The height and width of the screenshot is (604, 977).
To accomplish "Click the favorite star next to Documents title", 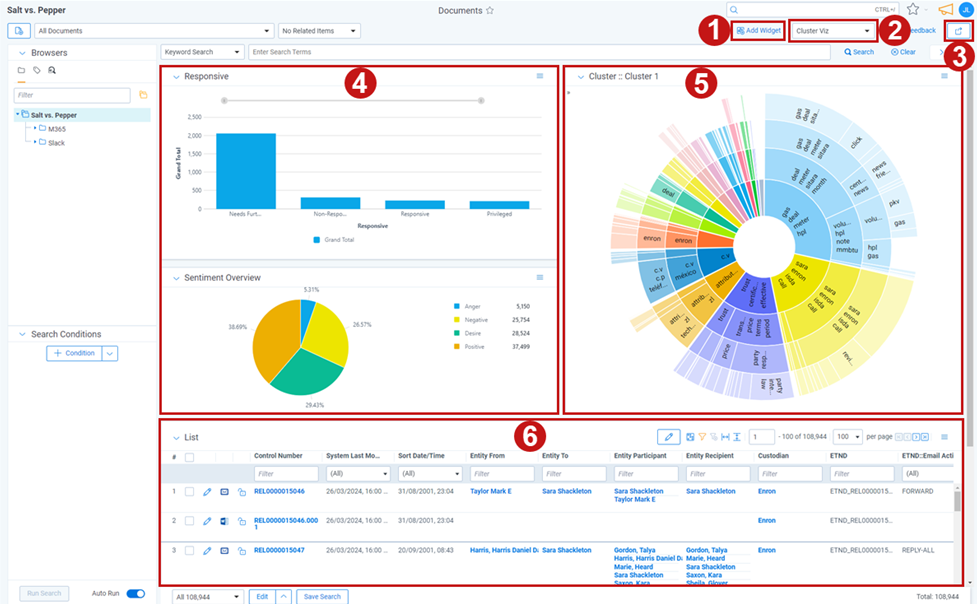I will tap(490, 11).
